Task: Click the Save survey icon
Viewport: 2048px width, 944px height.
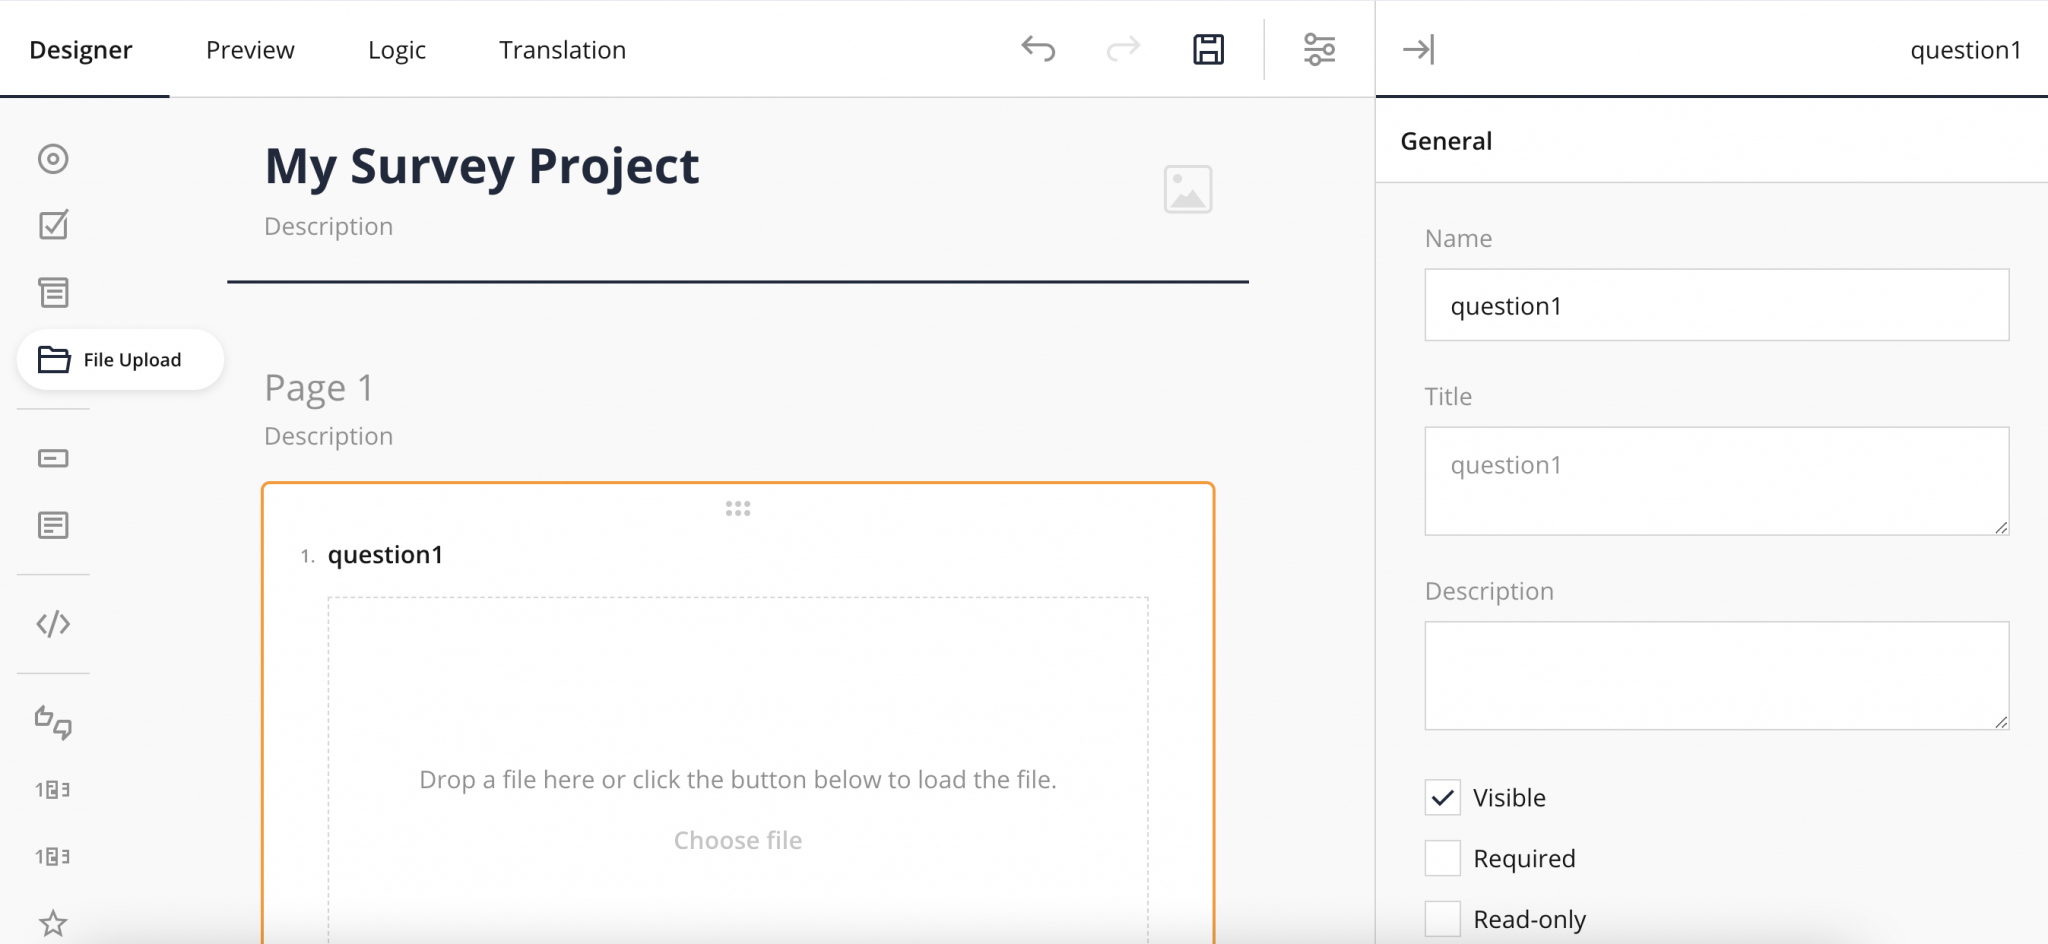Action: 1208,49
